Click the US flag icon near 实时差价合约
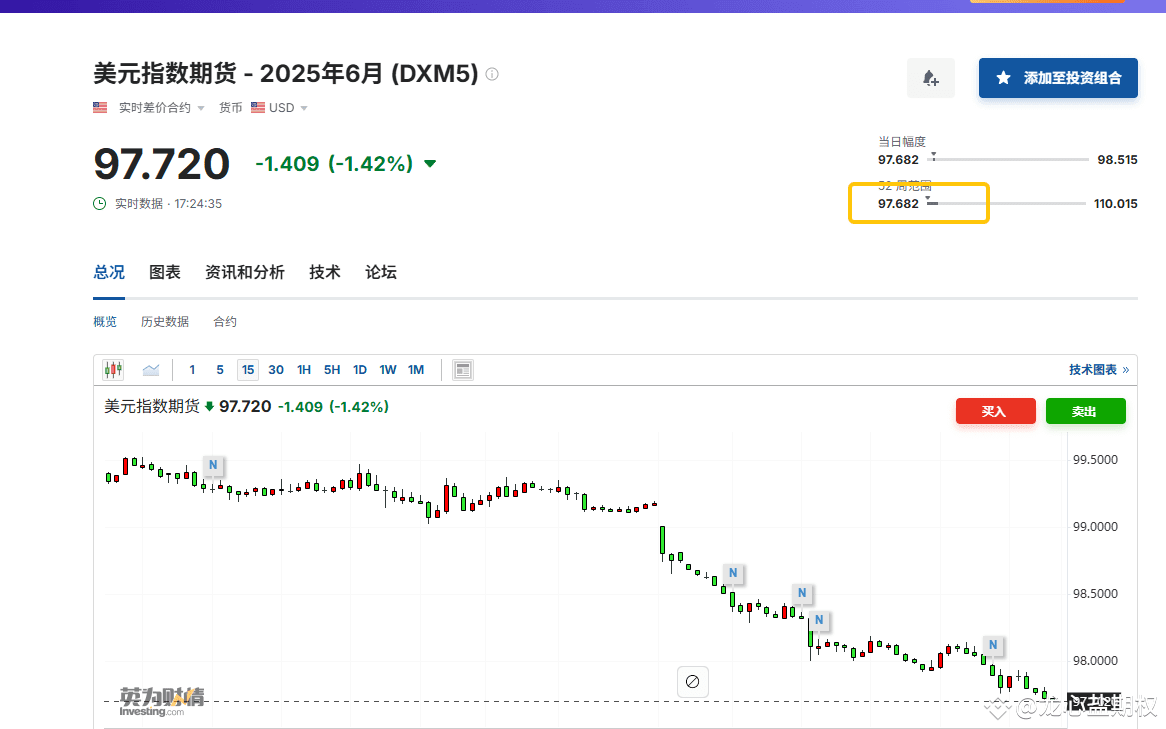The width and height of the screenshot is (1166, 729). coord(99,107)
